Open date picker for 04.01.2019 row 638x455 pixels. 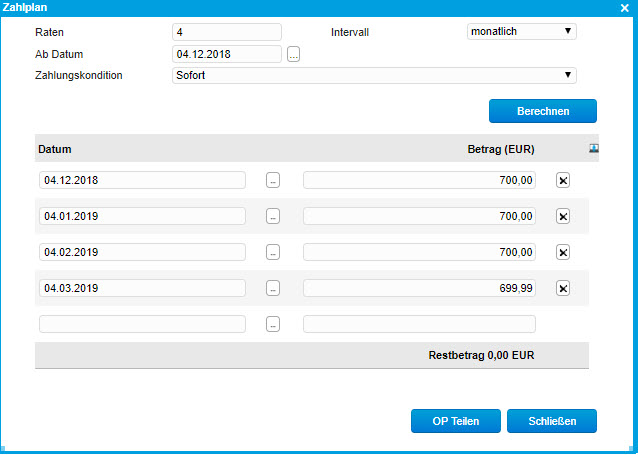[273, 216]
